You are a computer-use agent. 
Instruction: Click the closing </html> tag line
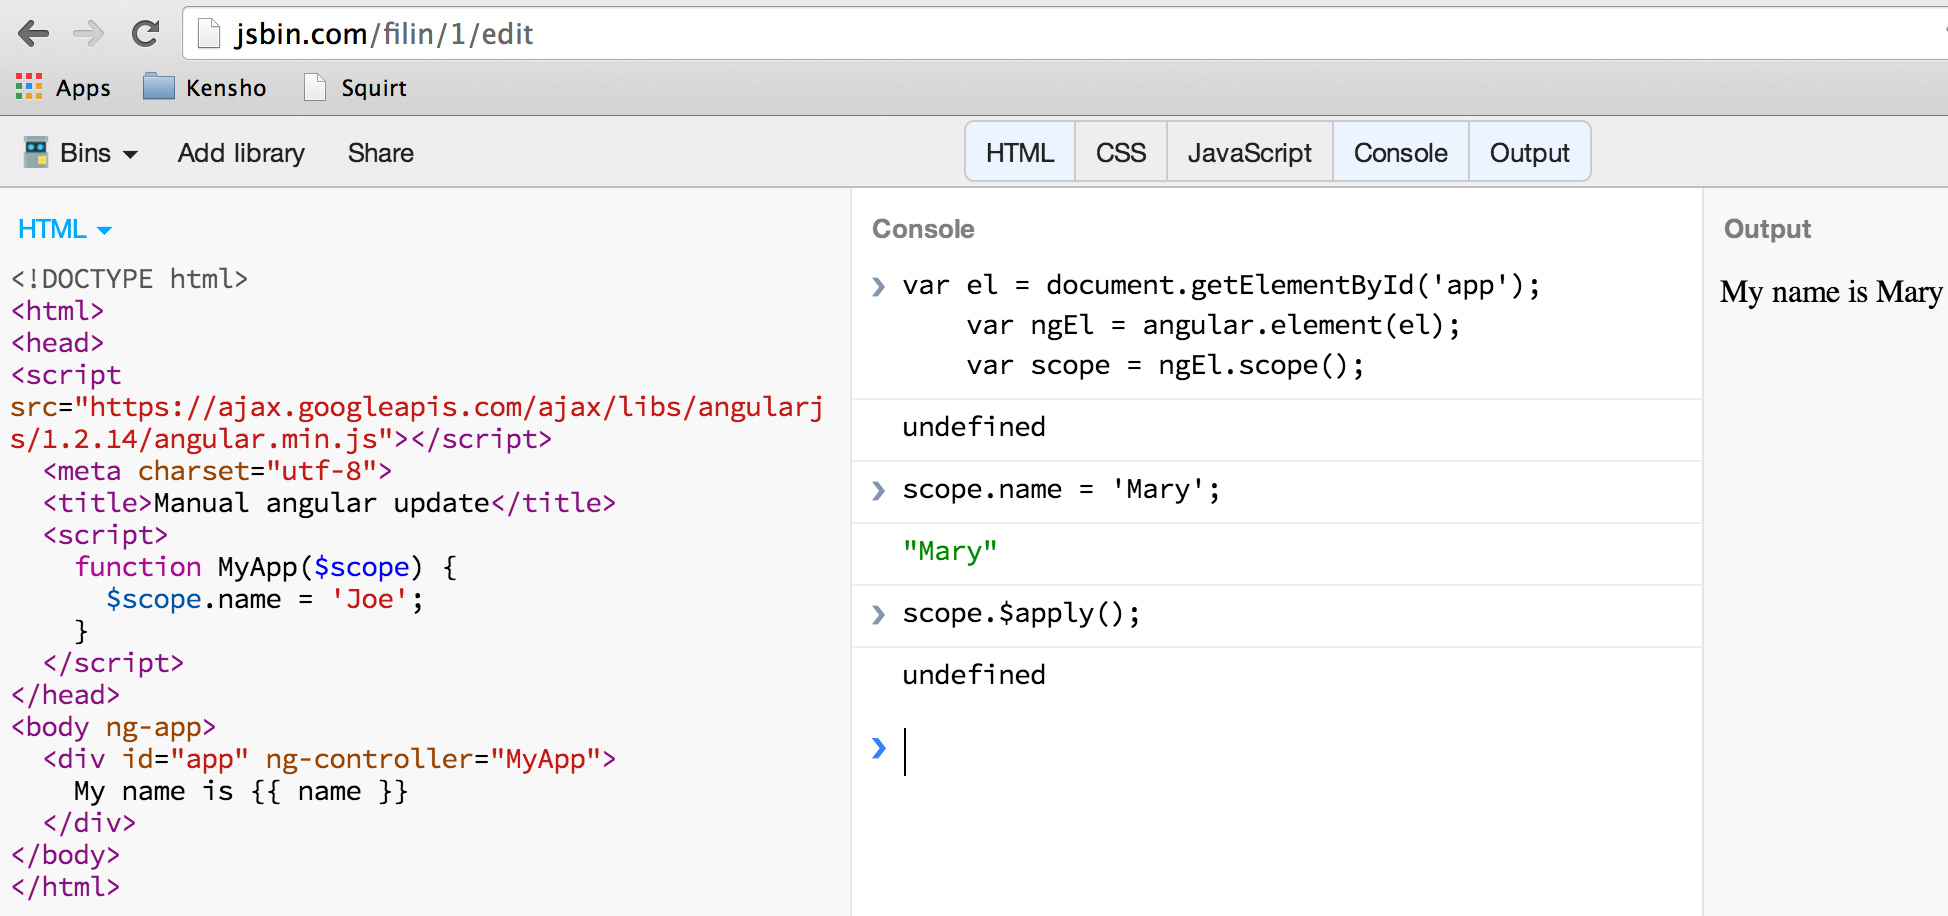pyautogui.click(x=65, y=887)
